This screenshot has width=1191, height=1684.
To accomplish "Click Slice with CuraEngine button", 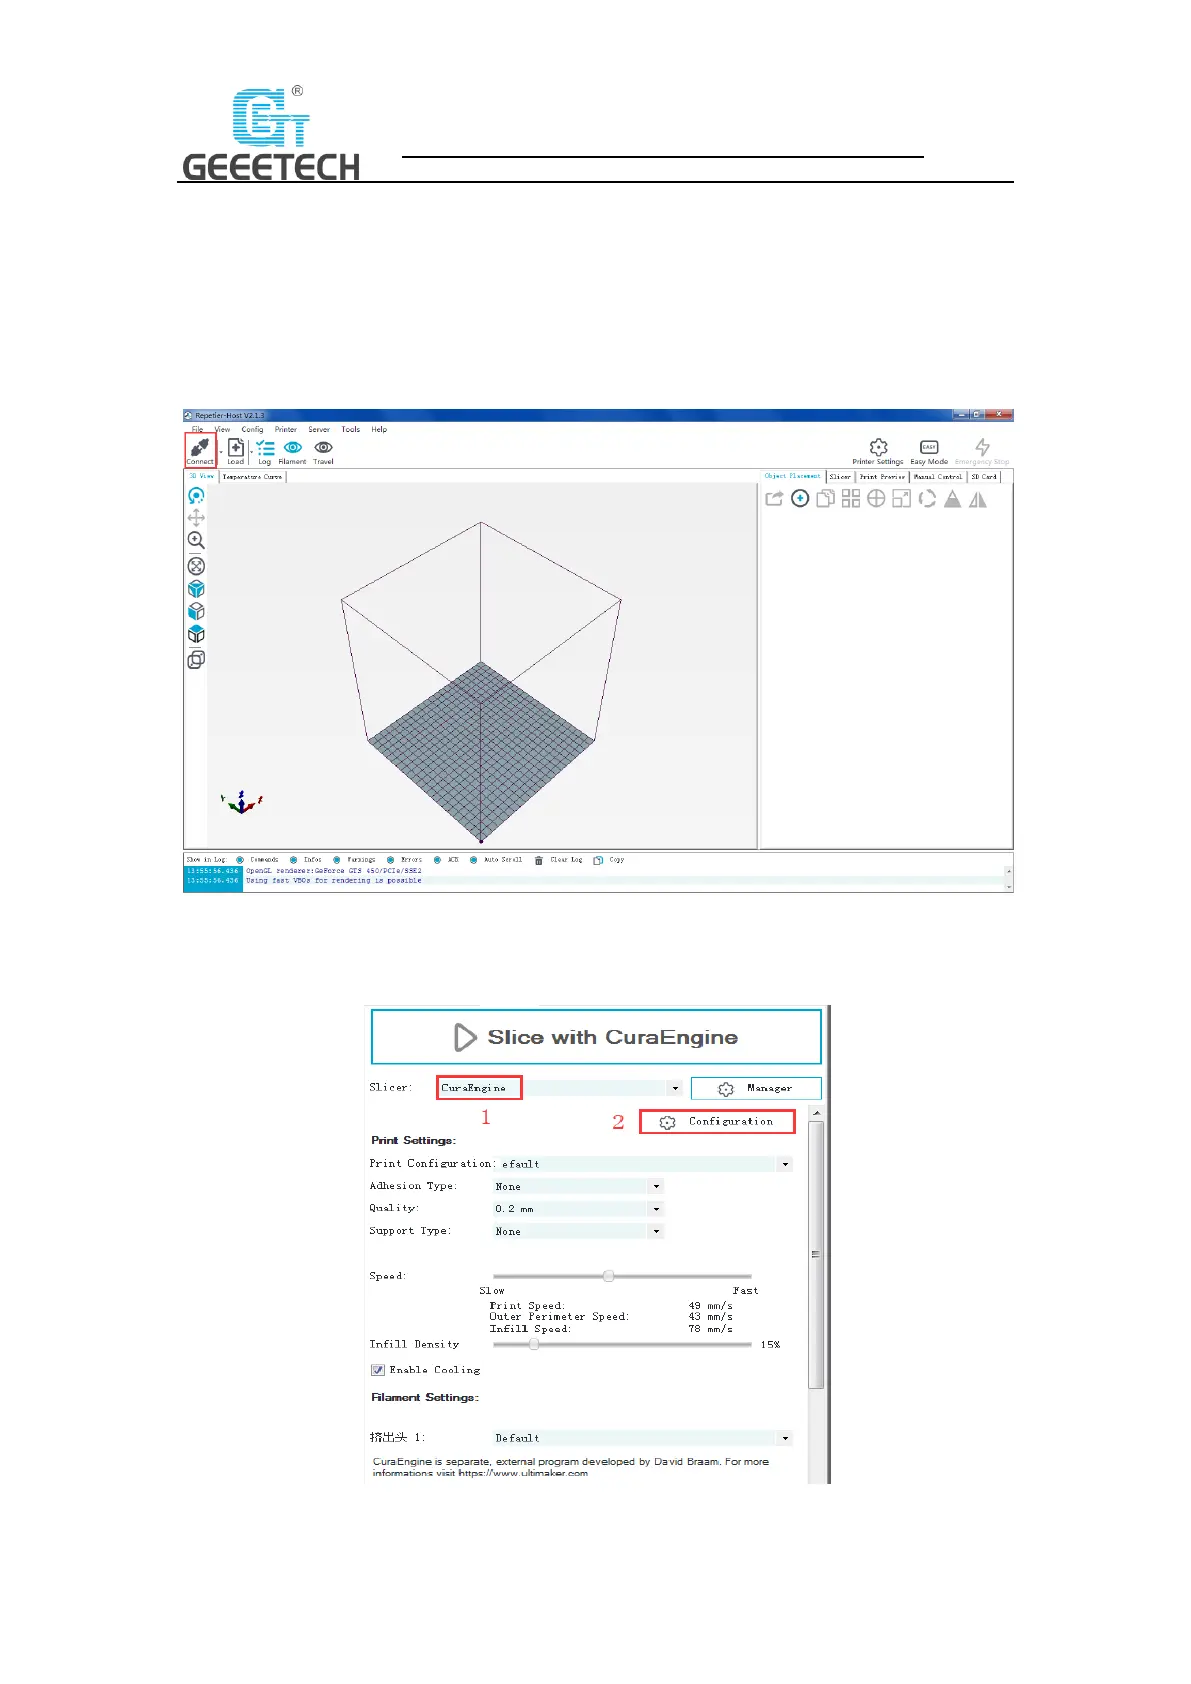I will coord(596,1037).
